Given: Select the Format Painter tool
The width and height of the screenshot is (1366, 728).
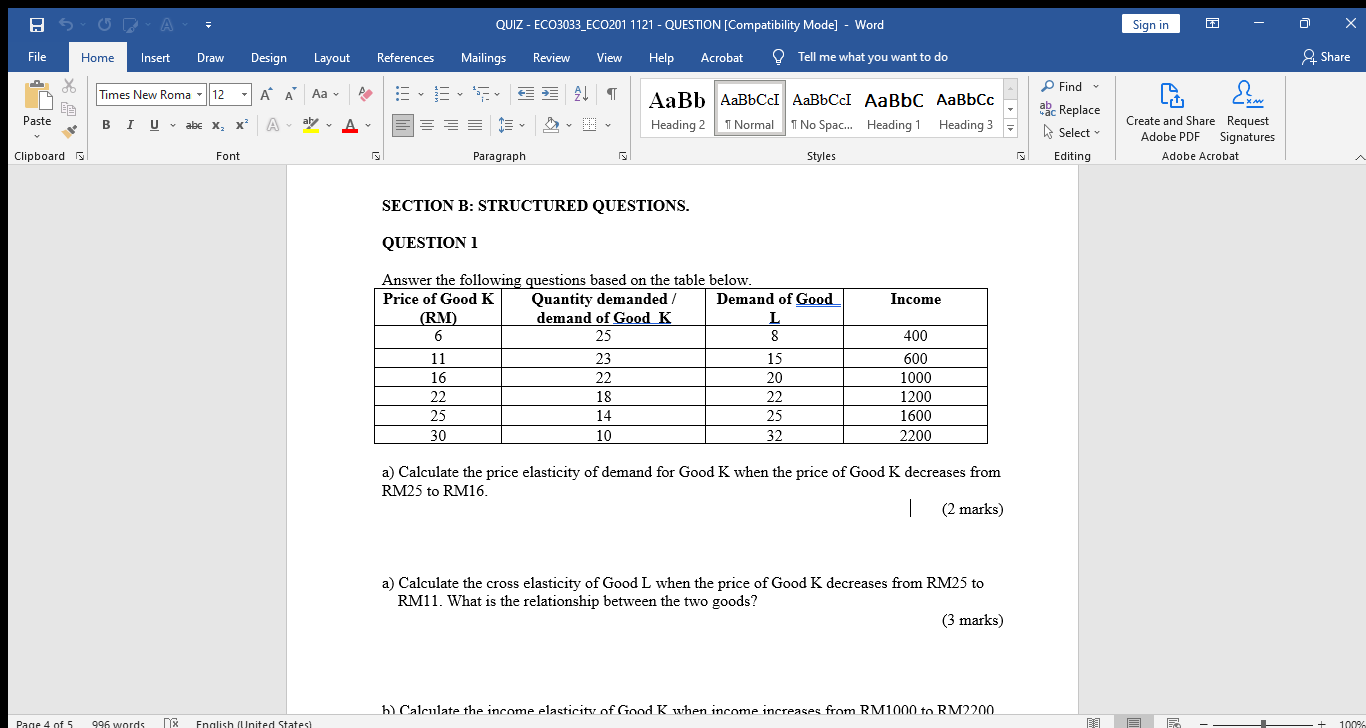Looking at the screenshot, I should [69, 130].
